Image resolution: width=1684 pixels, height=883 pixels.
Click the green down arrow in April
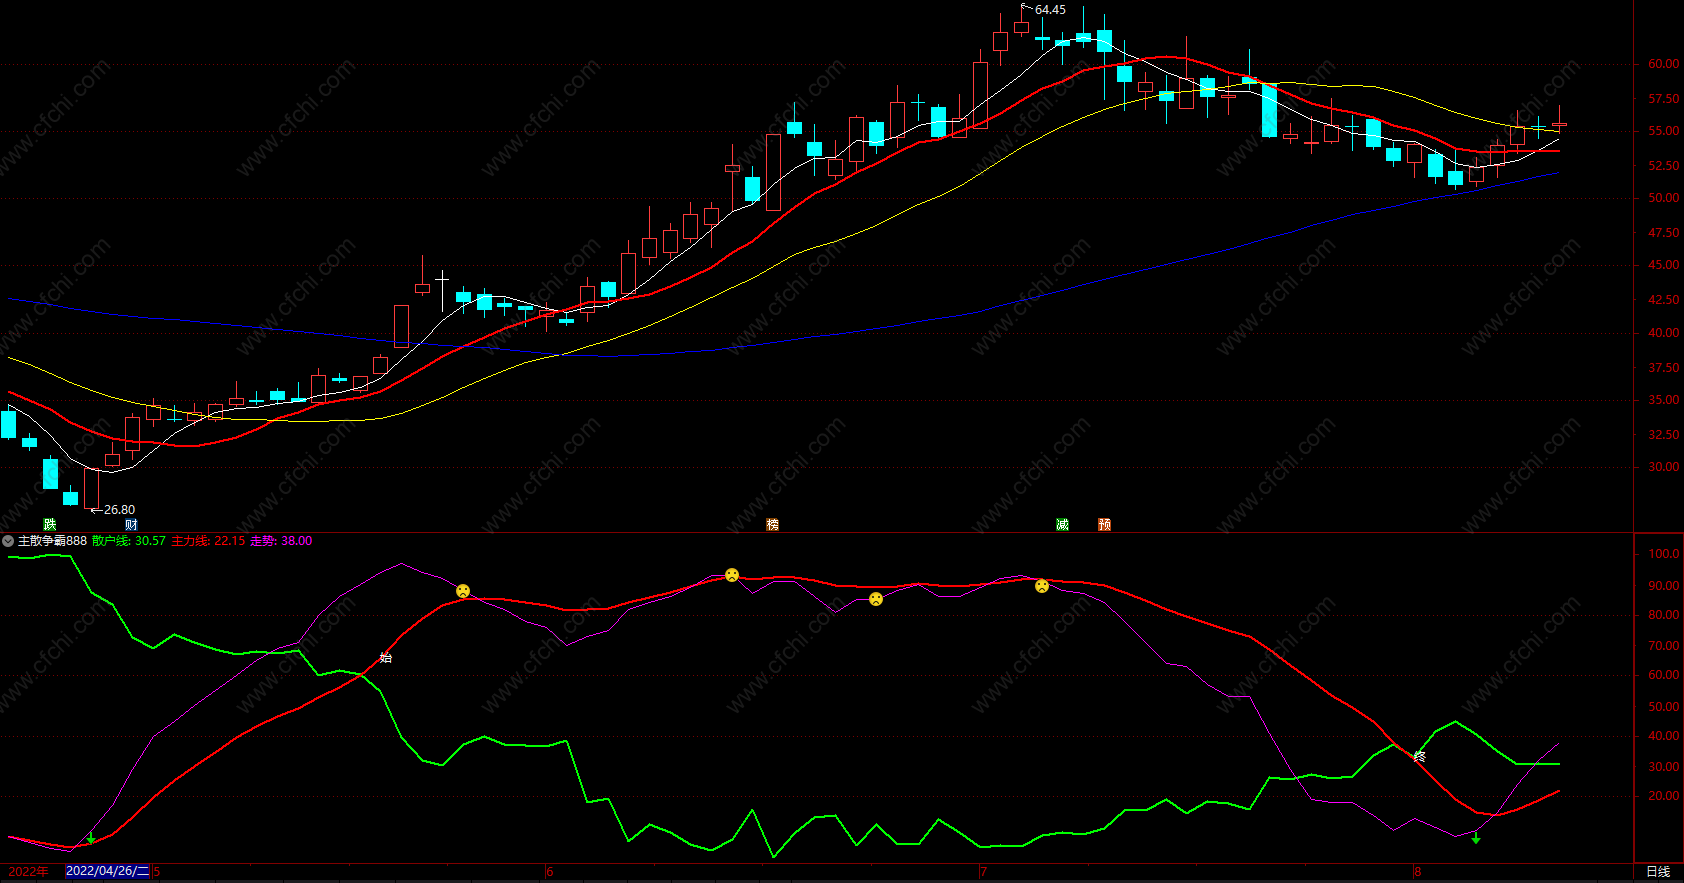pos(91,839)
